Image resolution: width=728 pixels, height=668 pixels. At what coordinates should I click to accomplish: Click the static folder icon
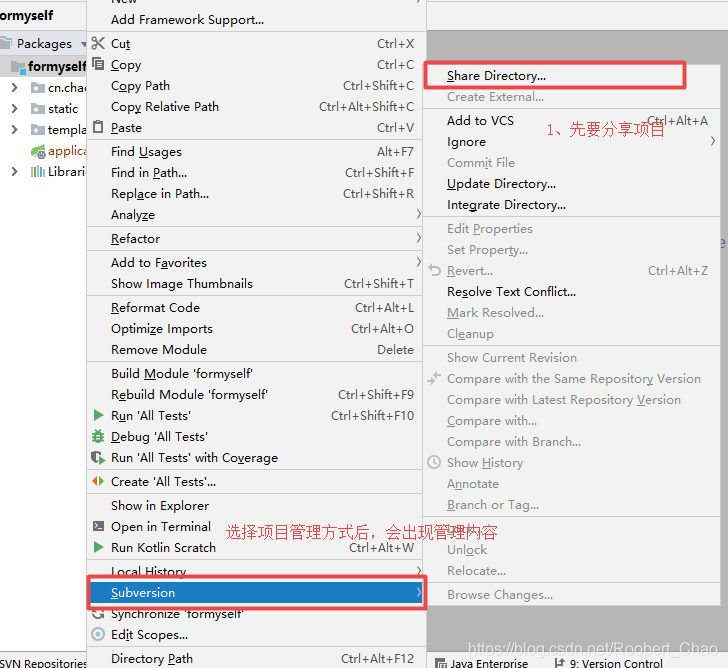click(x=38, y=109)
